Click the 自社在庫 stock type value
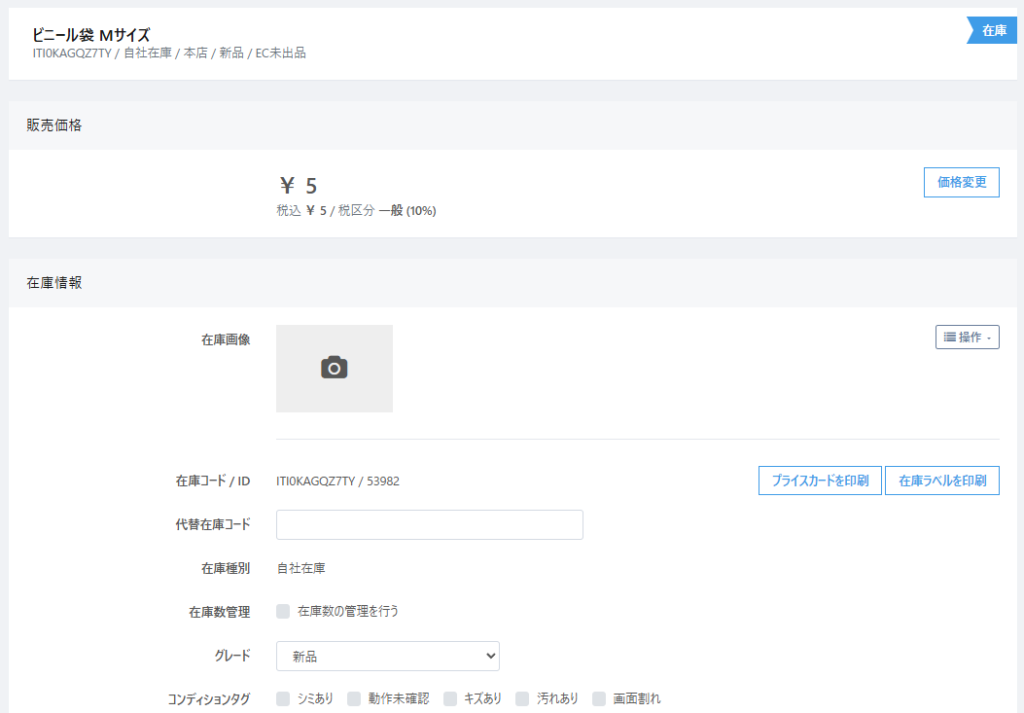This screenshot has height=713, width=1024. click(300, 568)
